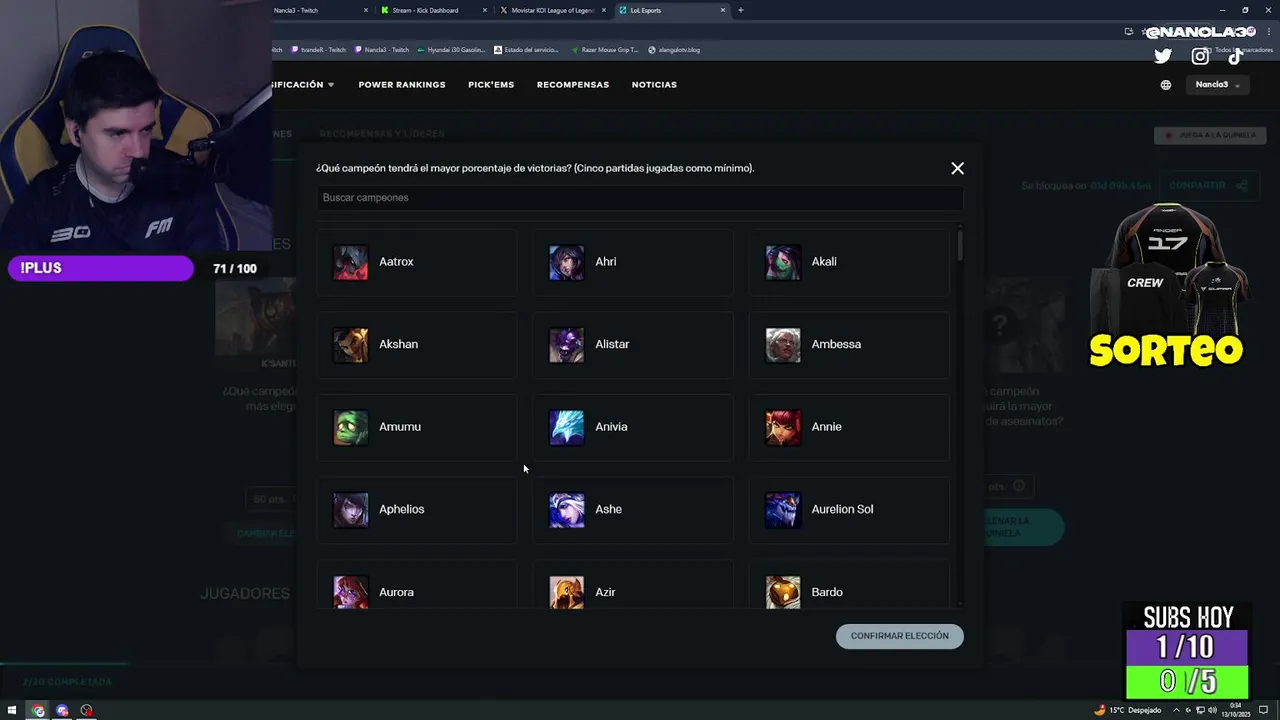Viewport: 1280px width, 720px height.
Task: Select the LoL Esports browser tab
Action: pyautogui.click(x=671, y=10)
